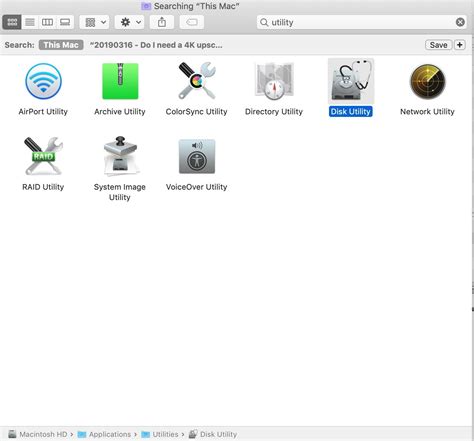Select the System Image Utility icon

coord(120,156)
